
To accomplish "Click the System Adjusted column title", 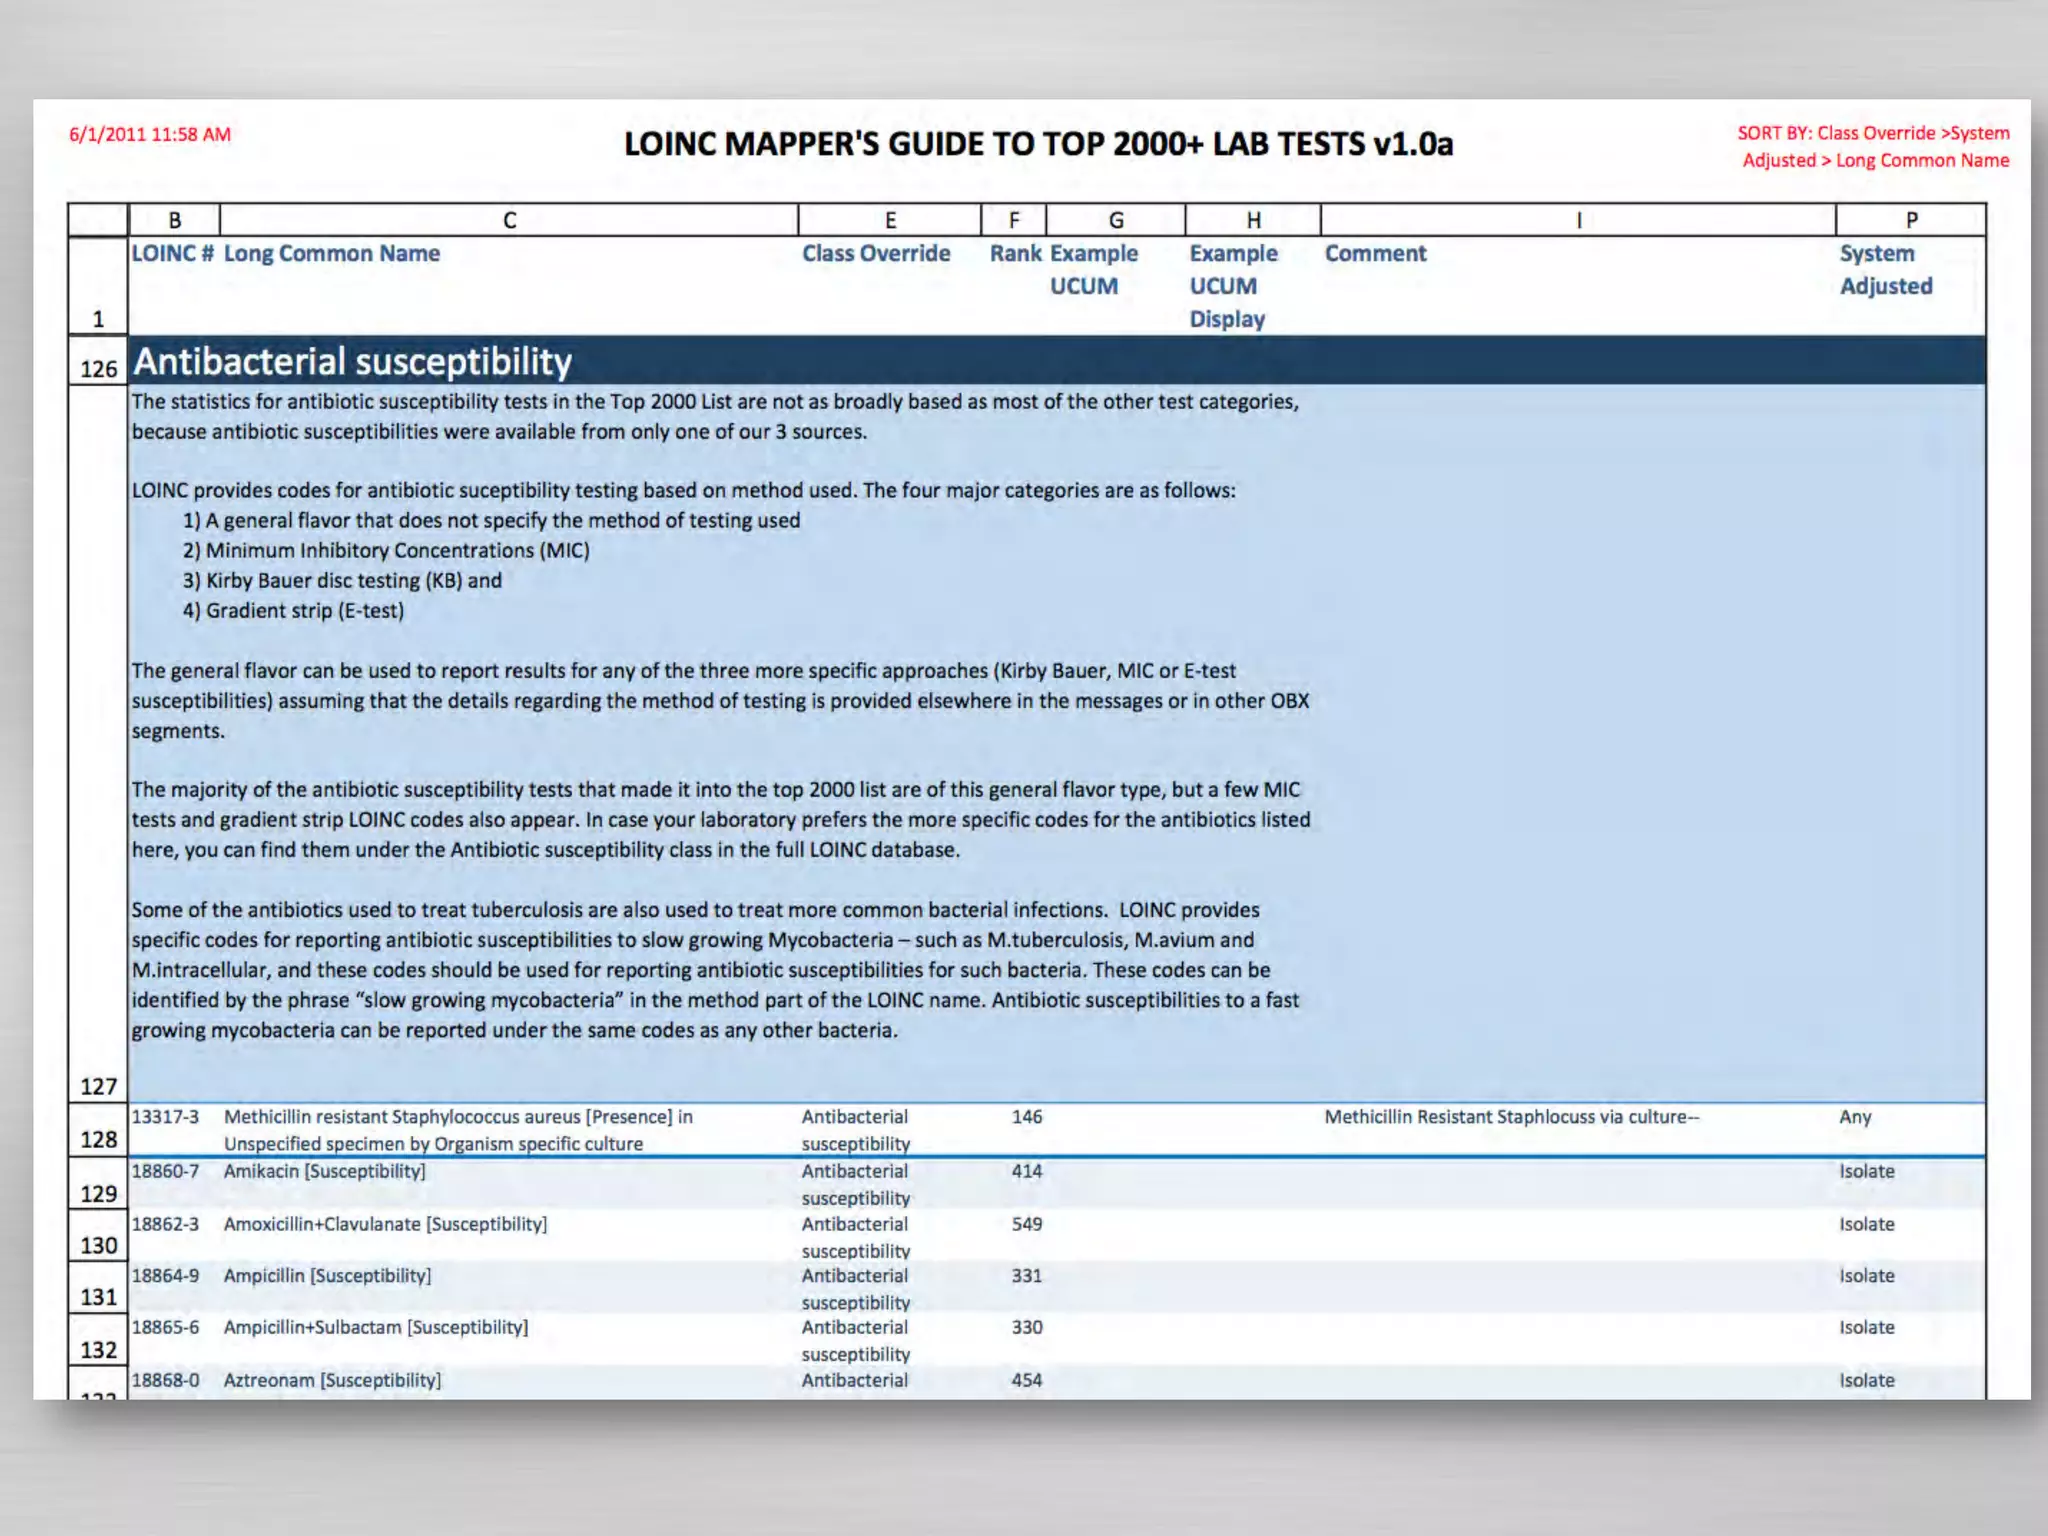I will 1885,270.
